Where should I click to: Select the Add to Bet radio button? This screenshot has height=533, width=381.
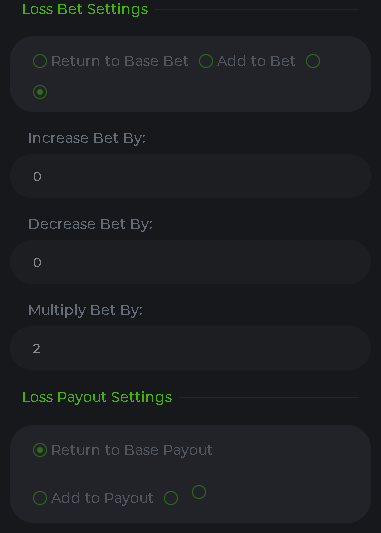click(206, 61)
